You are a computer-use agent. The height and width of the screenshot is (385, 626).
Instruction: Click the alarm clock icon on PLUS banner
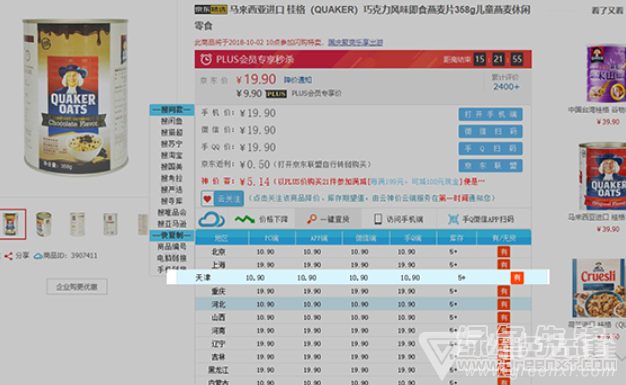pyautogui.click(x=206, y=60)
